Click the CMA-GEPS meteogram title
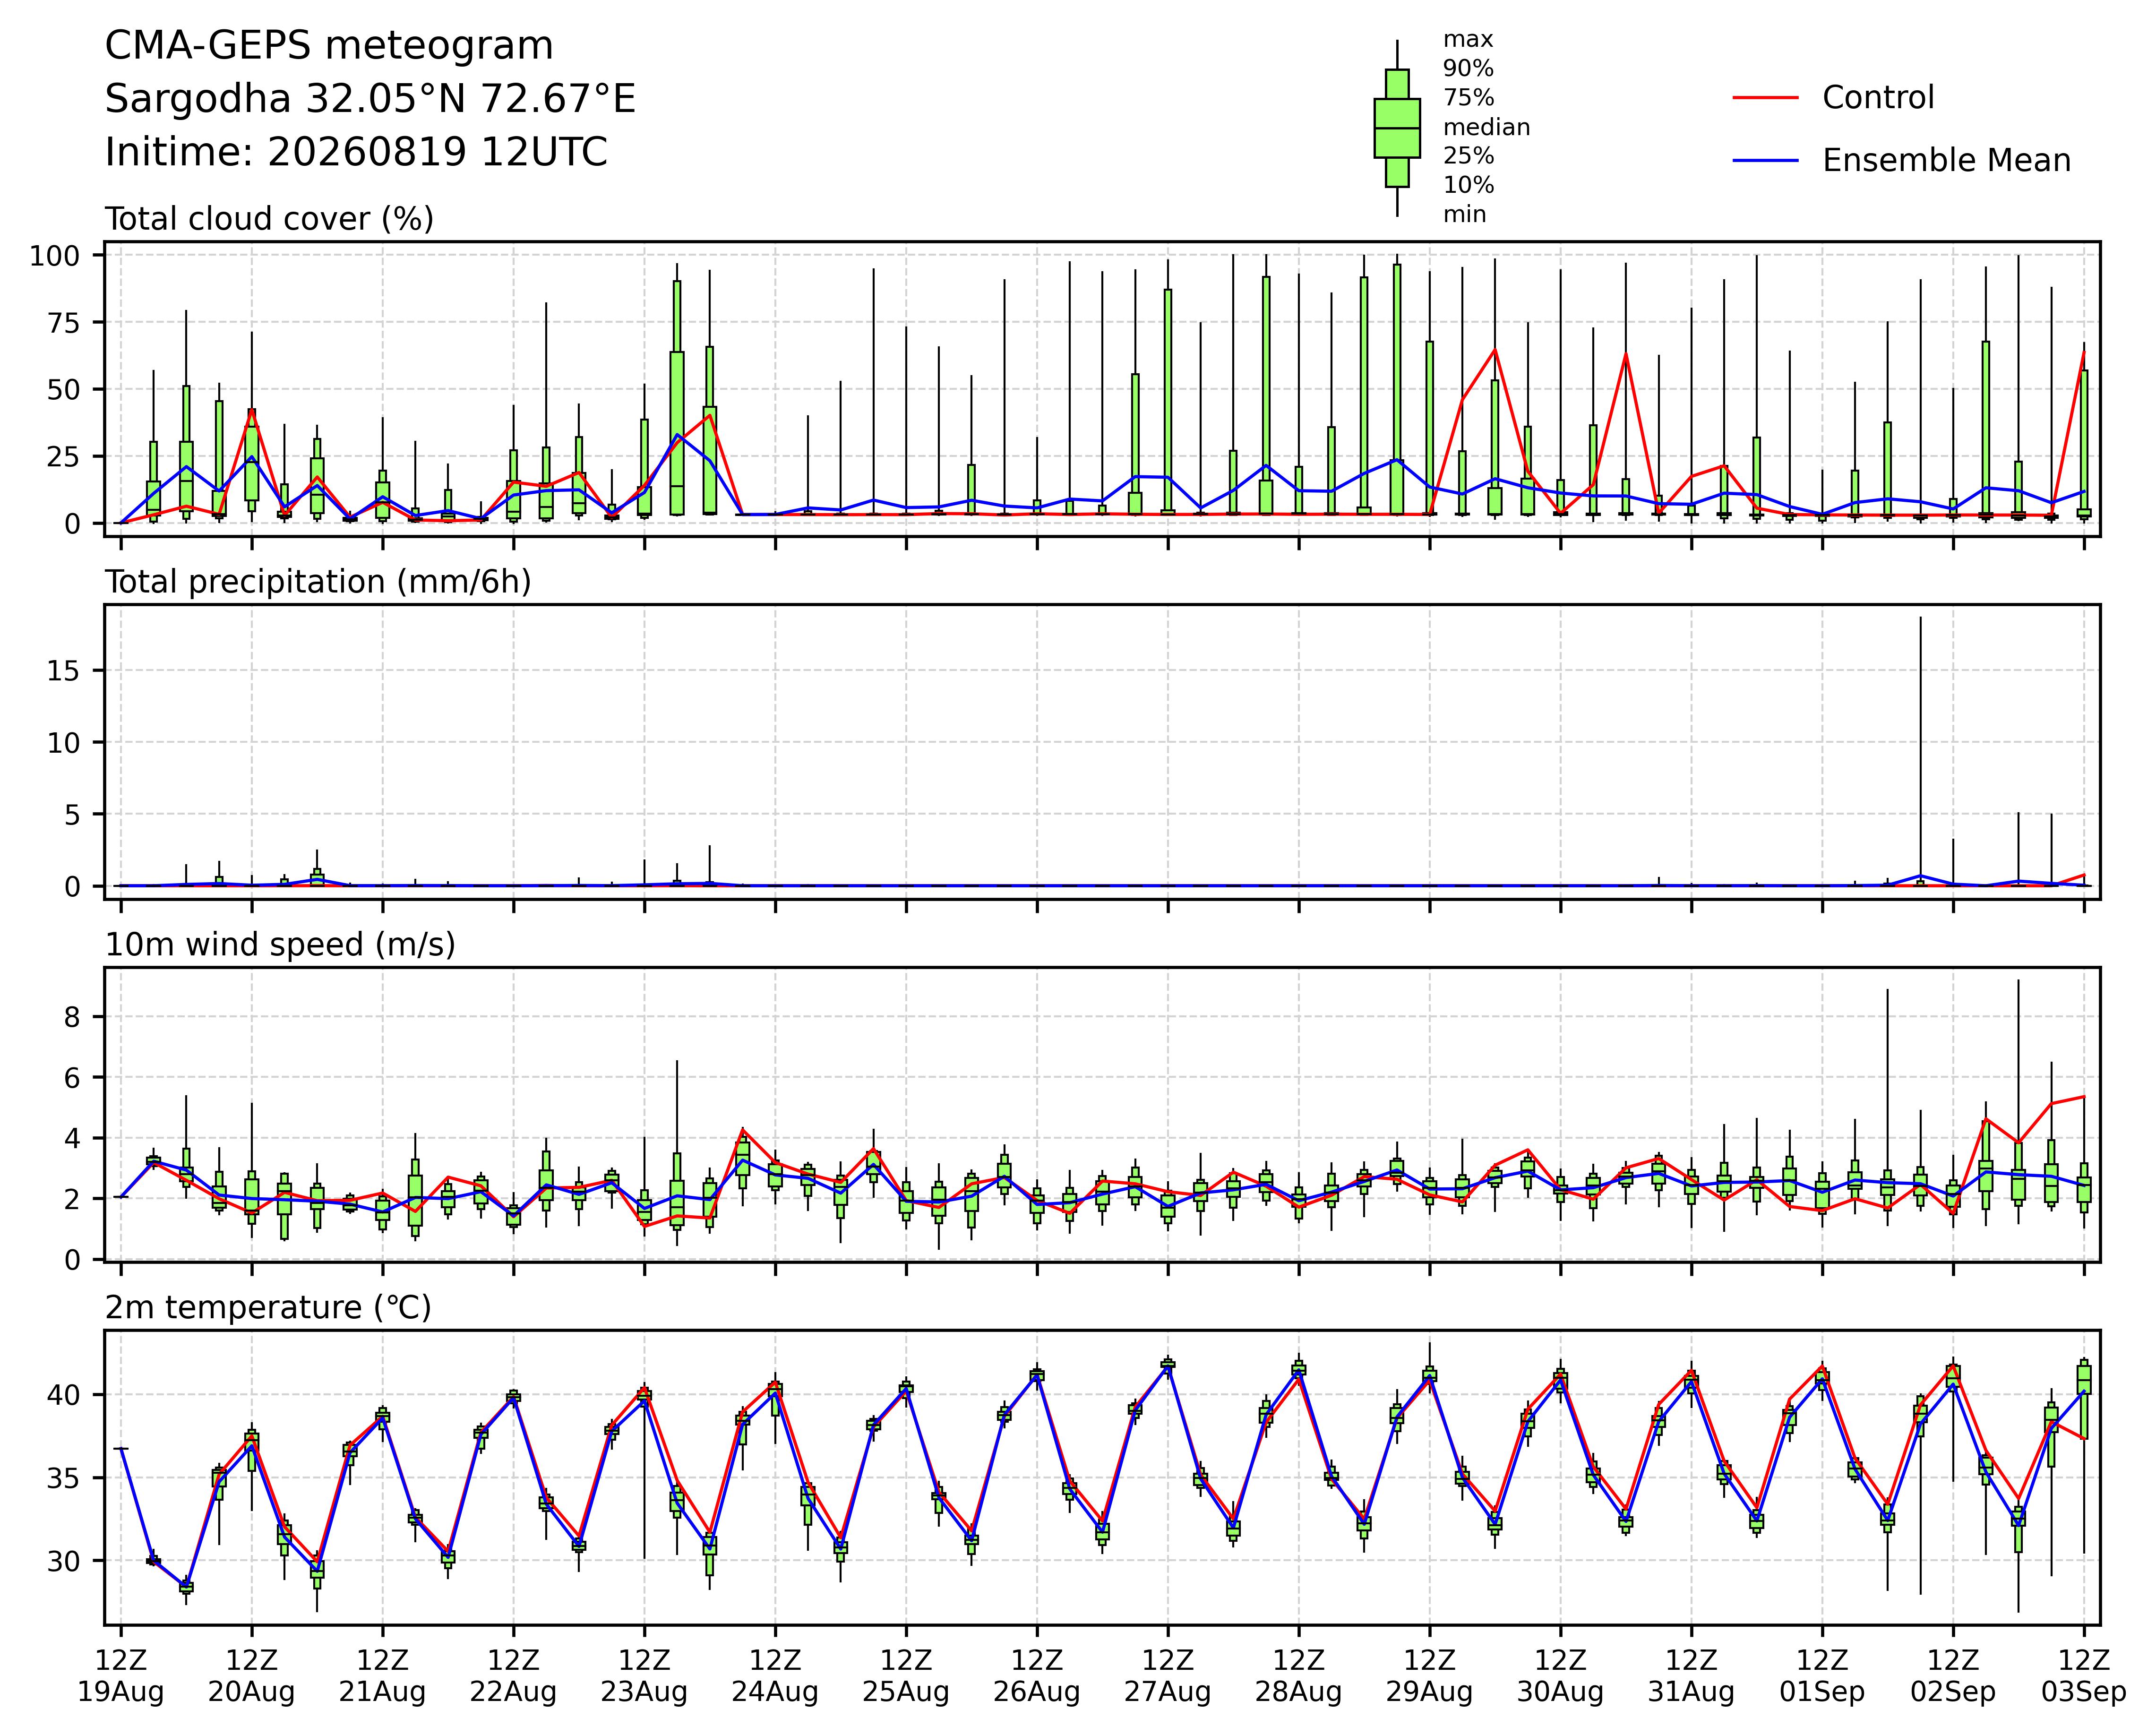 [329, 46]
